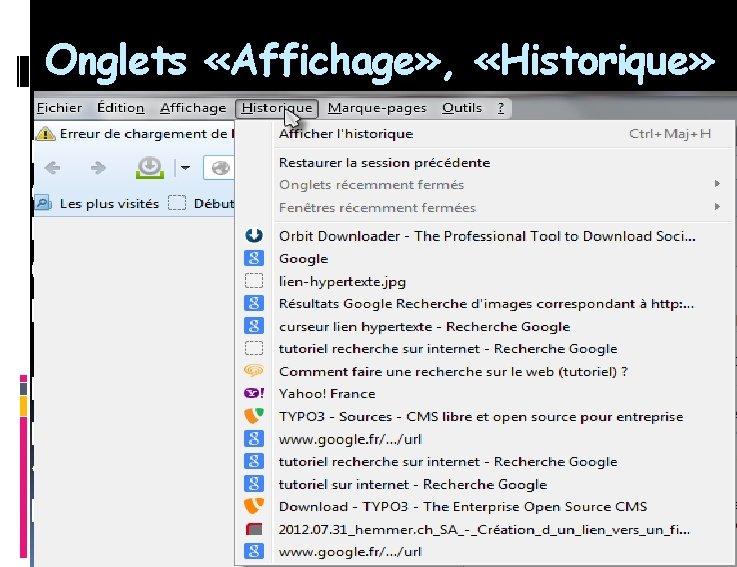Click TYPO3 favicon beside Download entry
Viewport: 737px width, 567px height.
point(254,506)
